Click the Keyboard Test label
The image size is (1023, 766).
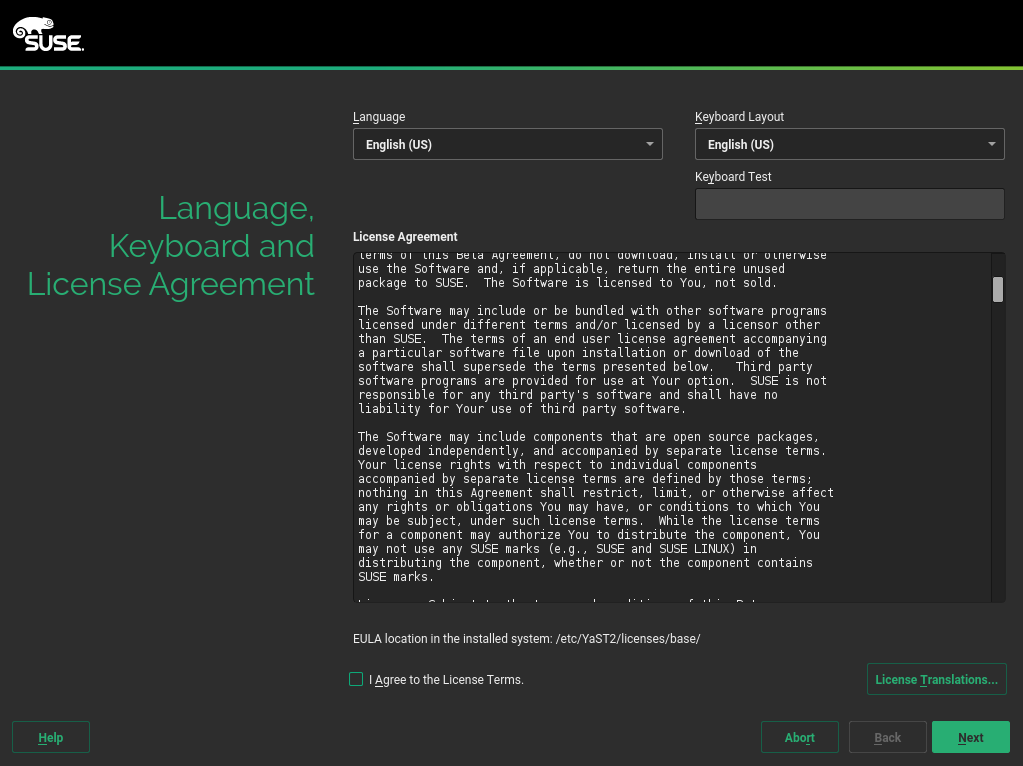click(x=733, y=177)
